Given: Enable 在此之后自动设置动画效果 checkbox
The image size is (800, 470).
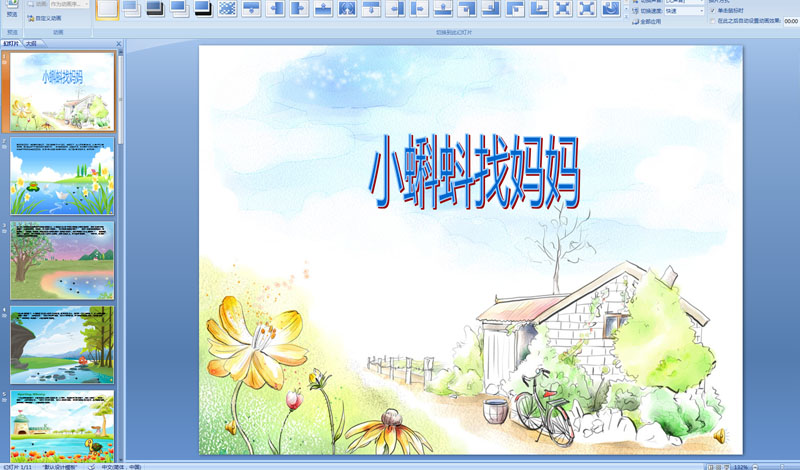Looking at the screenshot, I should [x=713, y=21].
